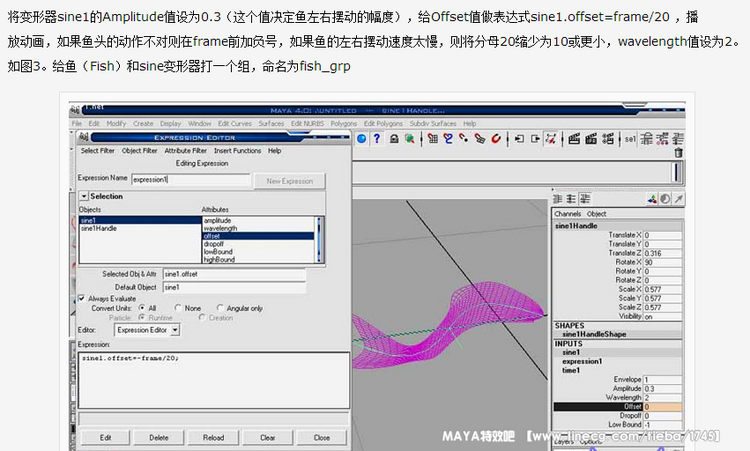Screen dimensions: 750x451
Task: Click the Attributes list scrollbar
Action: [319, 239]
